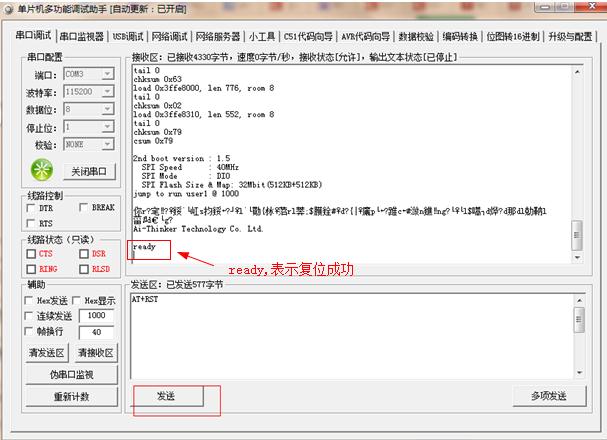
Task: Open the 串口调试 tab
Action: (33, 36)
